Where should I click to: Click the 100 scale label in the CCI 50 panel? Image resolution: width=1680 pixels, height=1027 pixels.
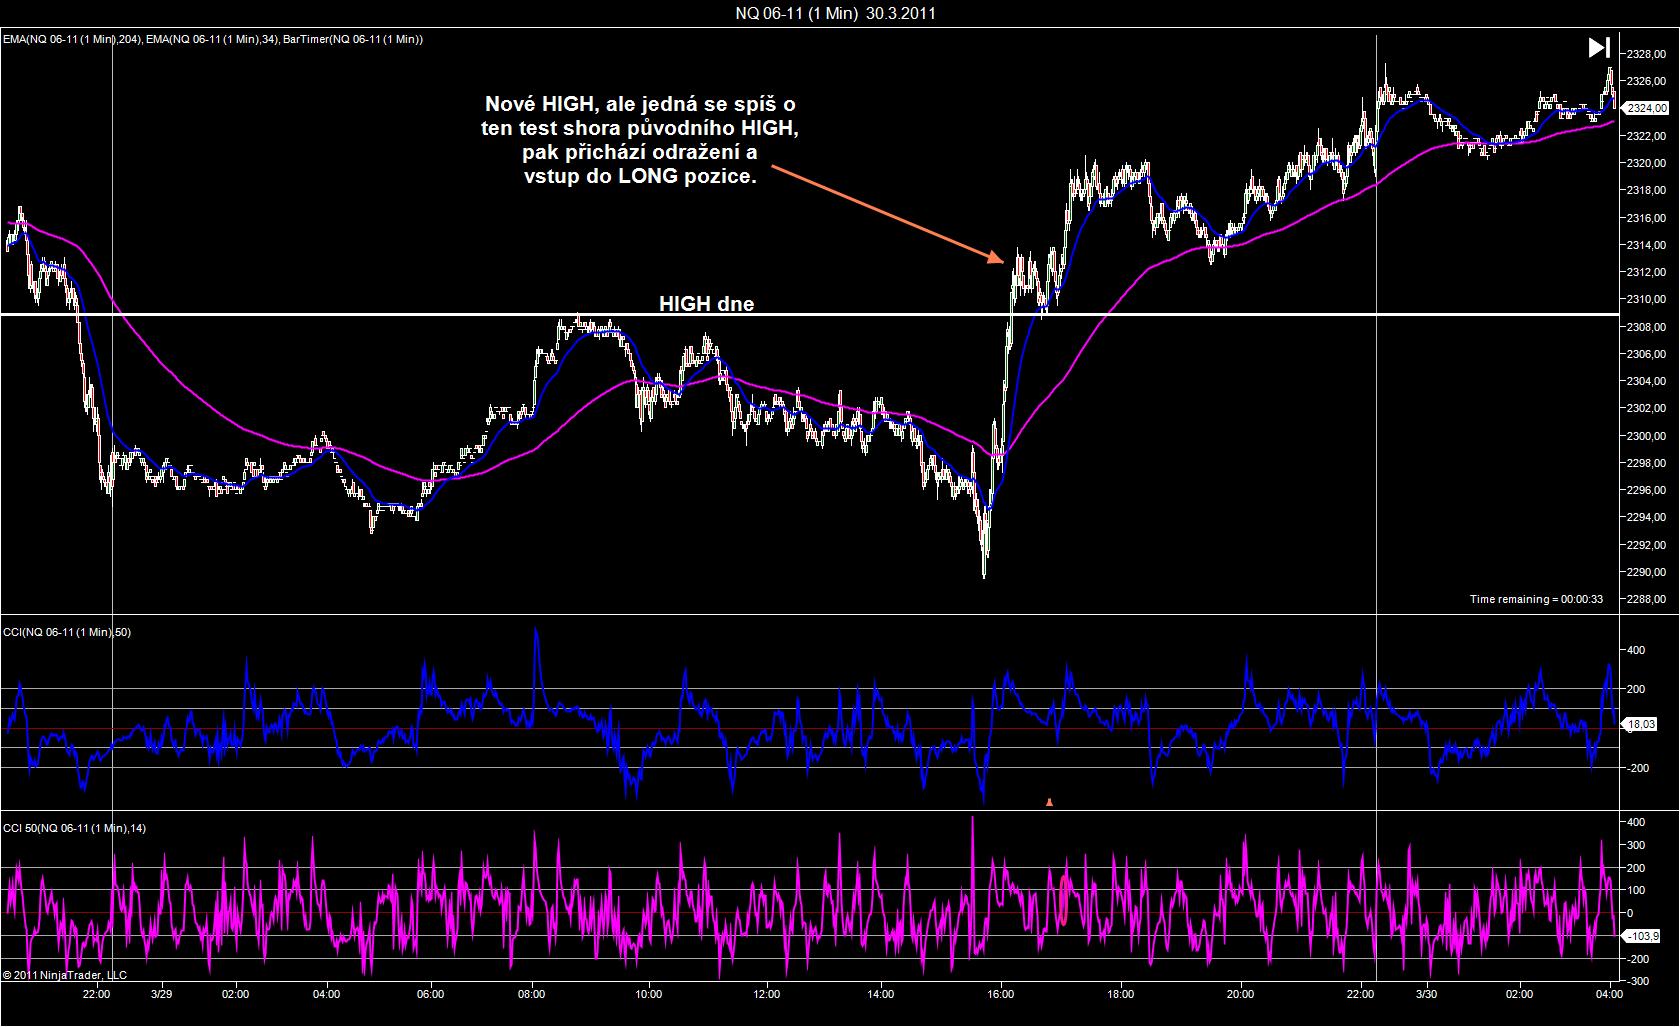point(1637,890)
